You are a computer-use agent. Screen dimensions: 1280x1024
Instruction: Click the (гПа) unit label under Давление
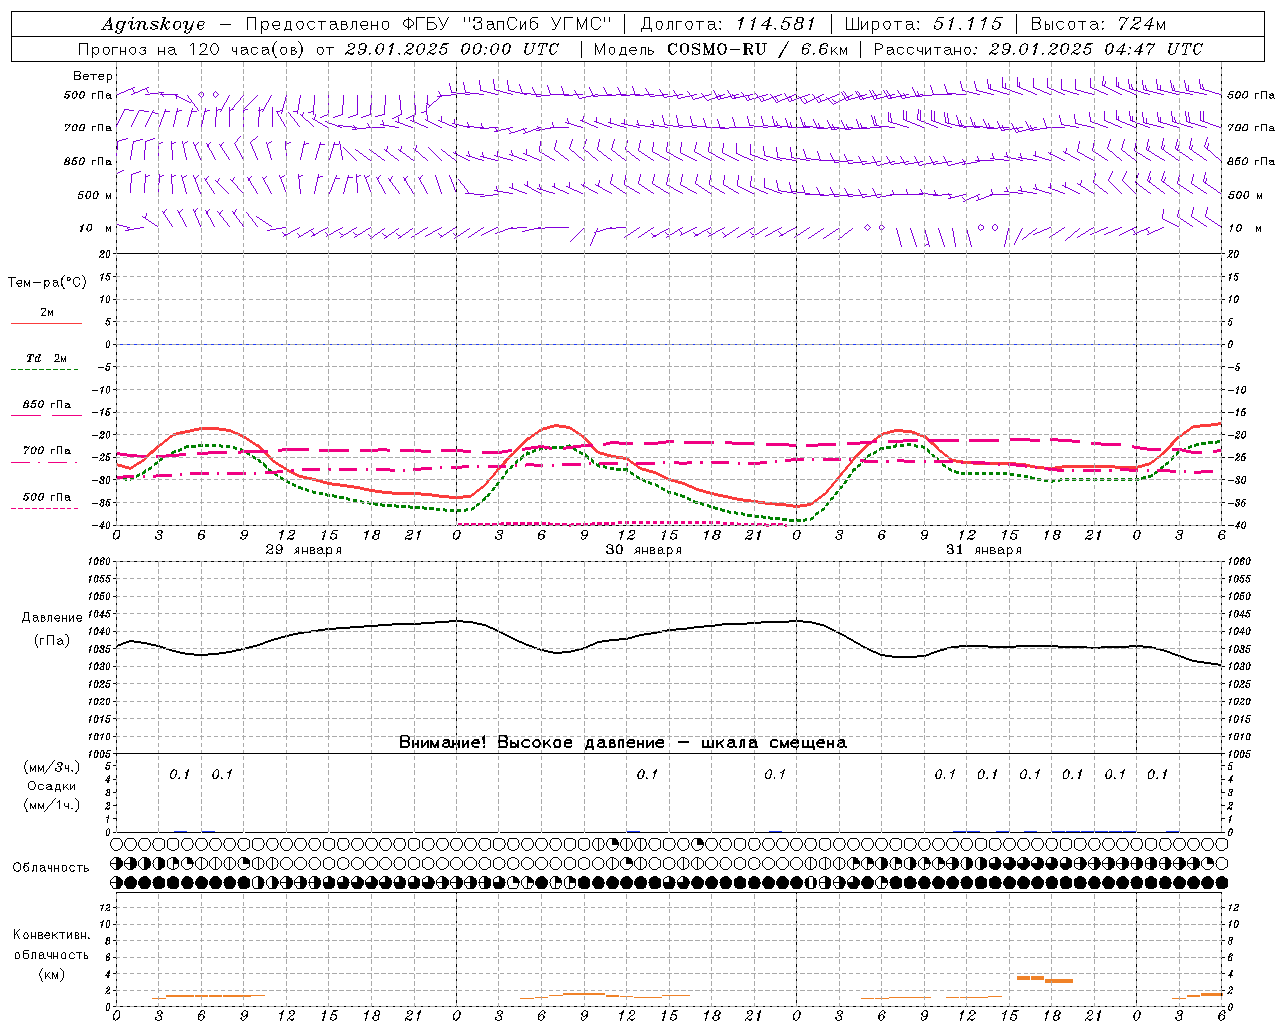pyautogui.click(x=52, y=641)
